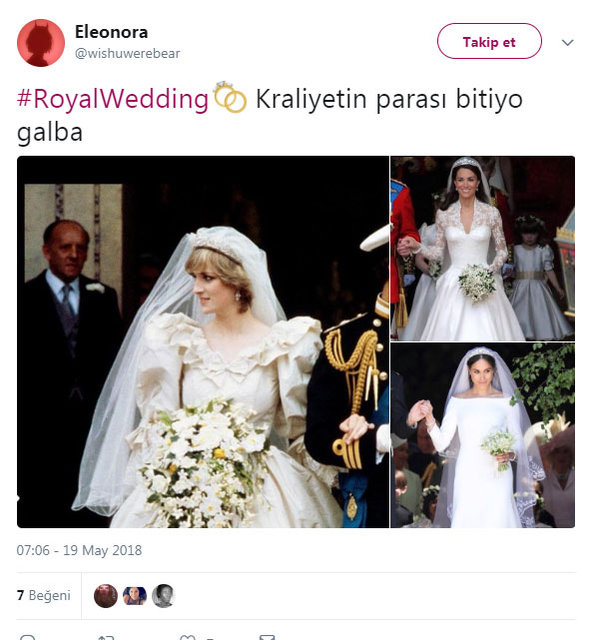The image size is (589, 640).
Task: Follow user with Takip et button
Action: [x=489, y=41]
